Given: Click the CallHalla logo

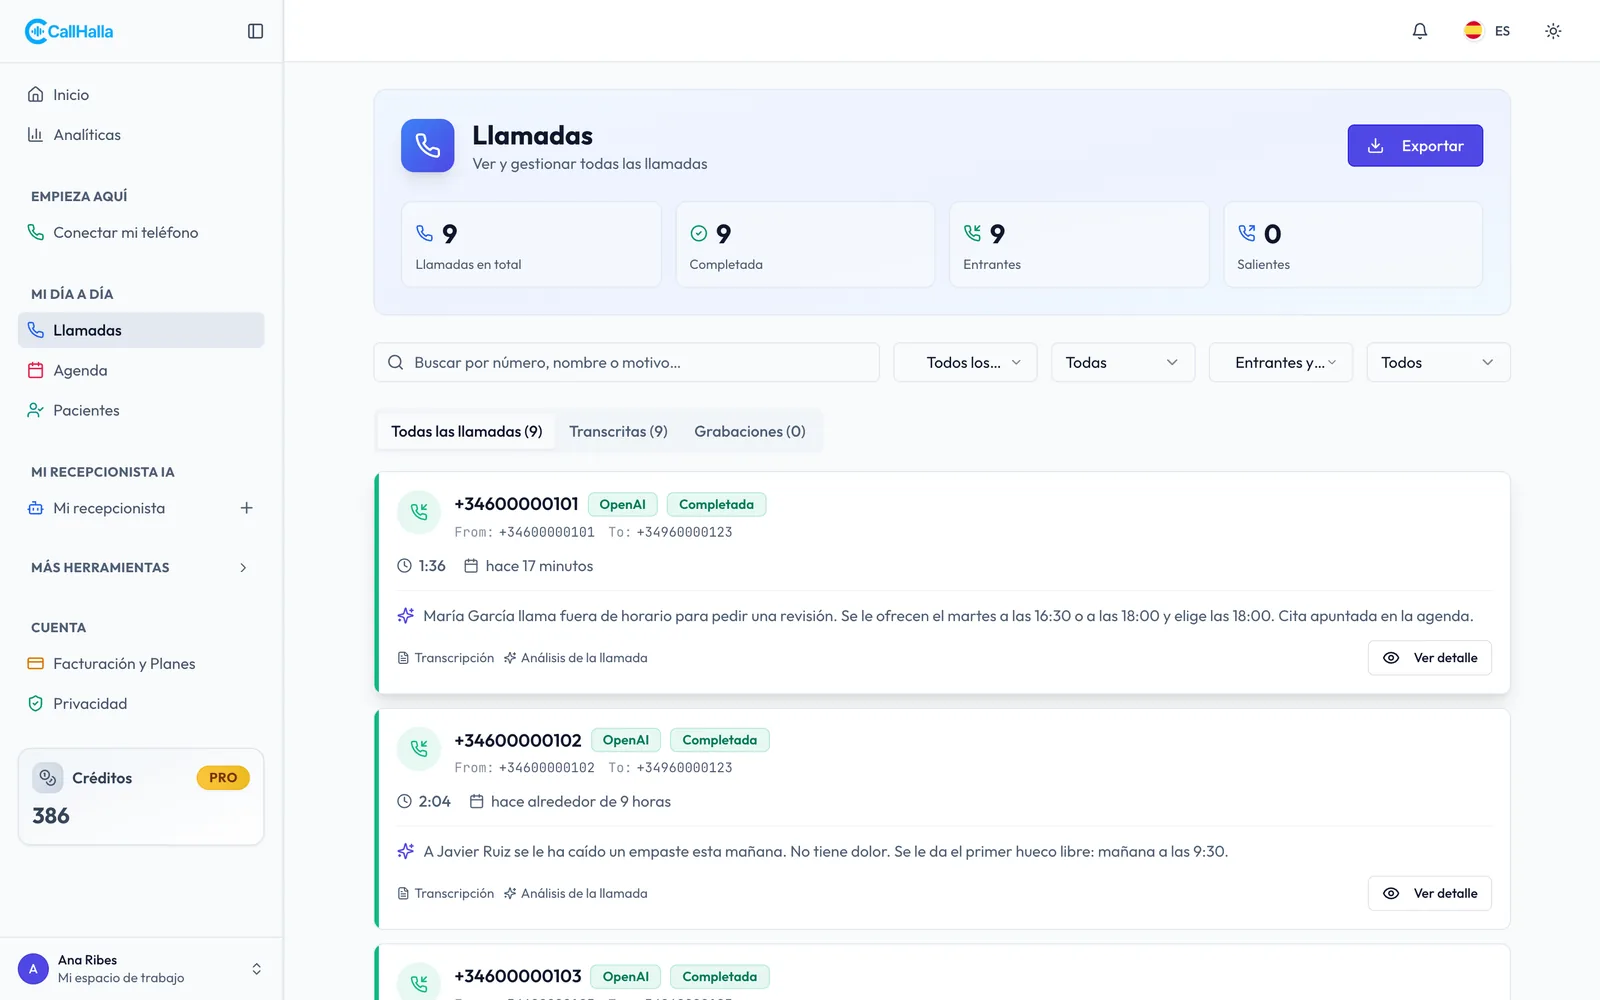Looking at the screenshot, I should (x=69, y=31).
